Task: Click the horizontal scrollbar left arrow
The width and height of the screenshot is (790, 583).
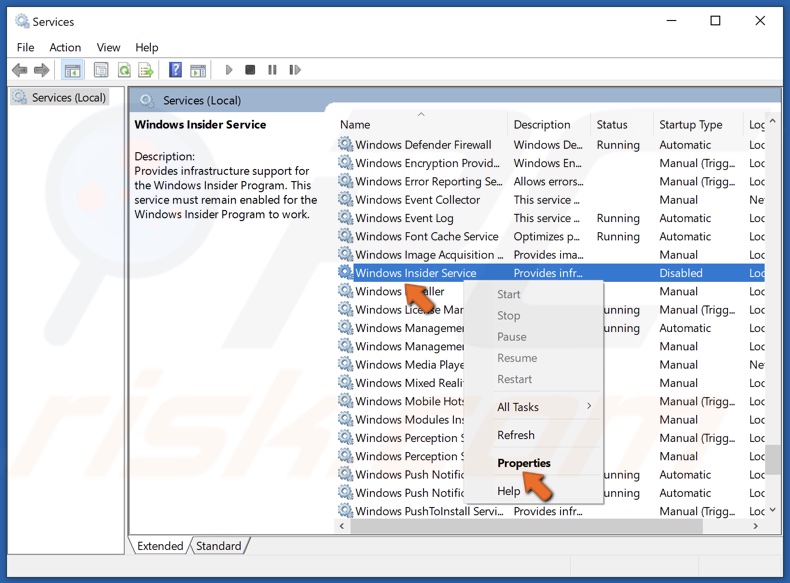Action: [x=342, y=526]
